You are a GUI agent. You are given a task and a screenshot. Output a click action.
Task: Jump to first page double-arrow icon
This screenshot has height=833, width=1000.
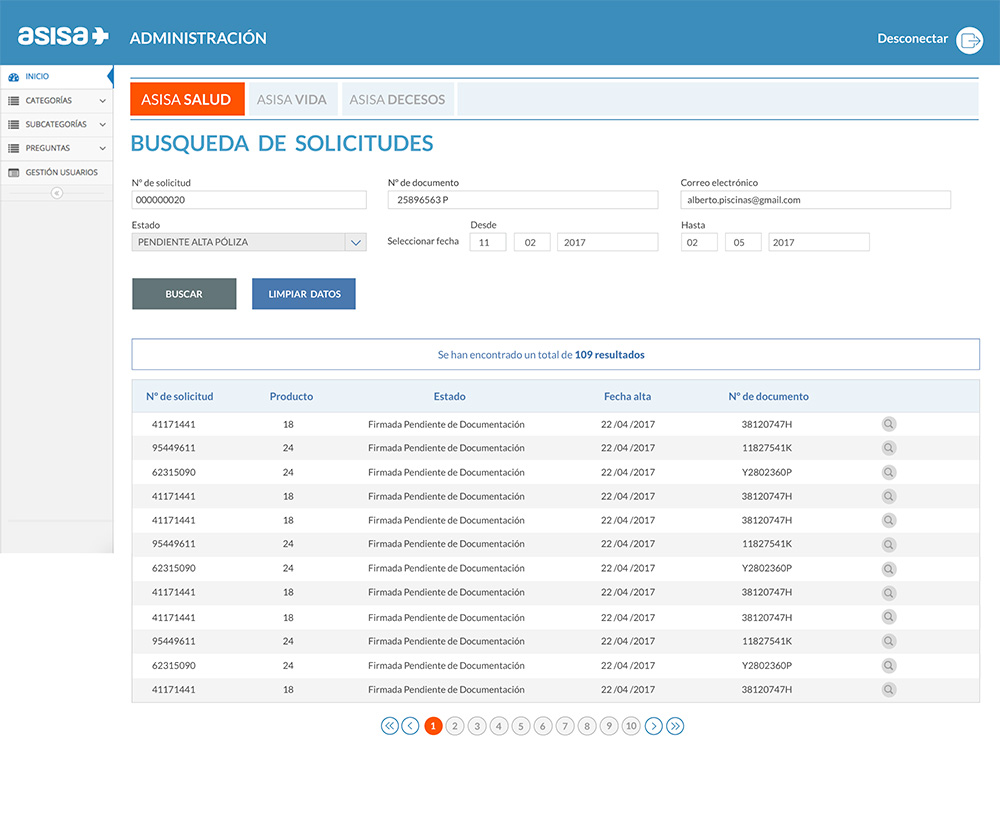click(x=389, y=726)
